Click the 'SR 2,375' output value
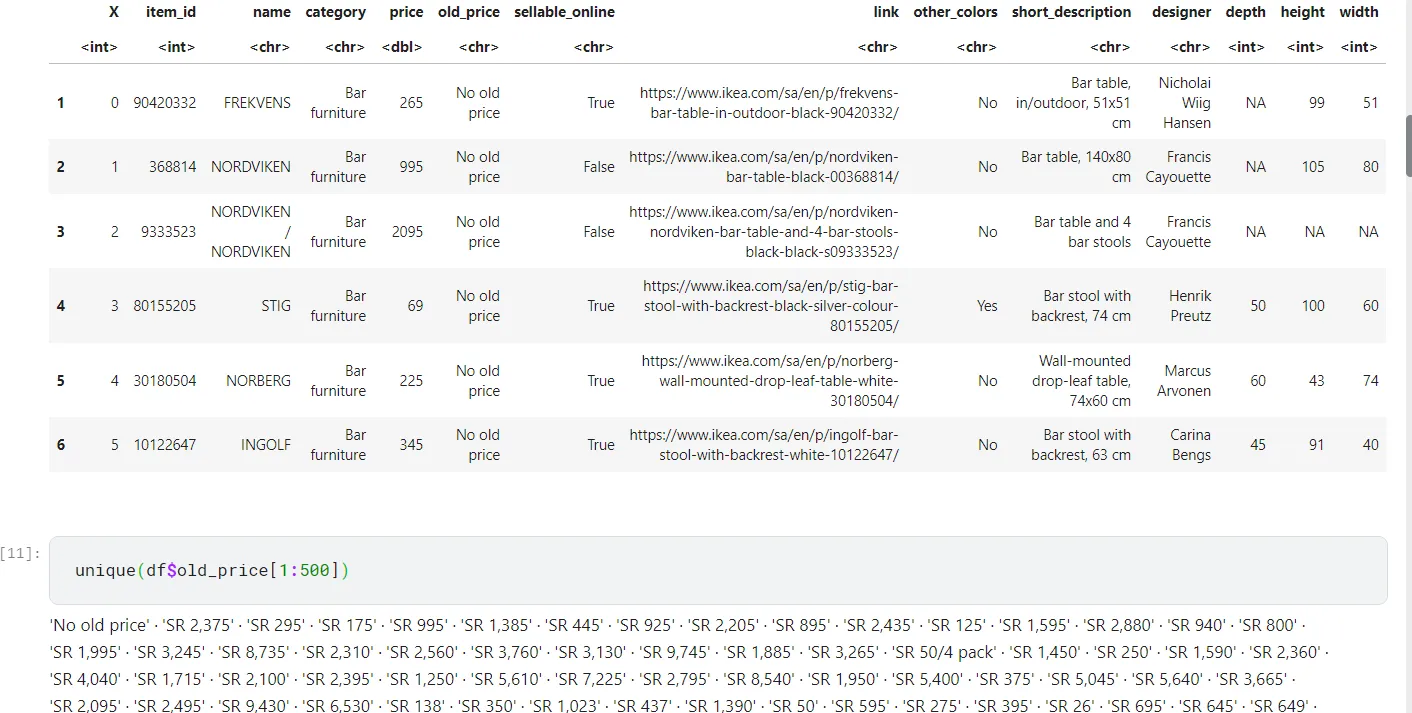1412x713 pixels. 196,625
